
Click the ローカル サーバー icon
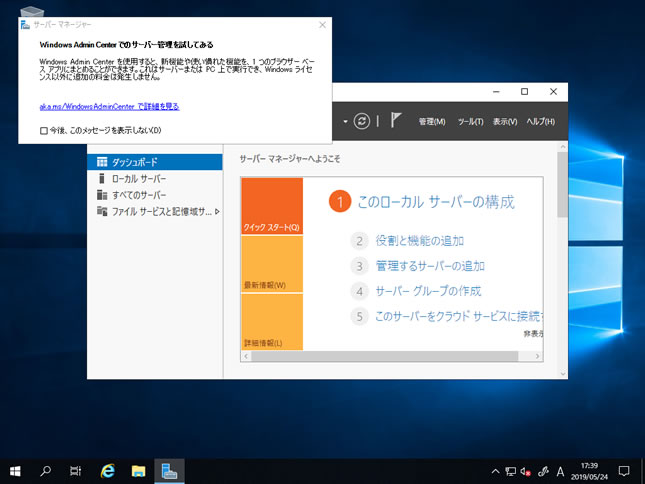[x=102, y=178]
